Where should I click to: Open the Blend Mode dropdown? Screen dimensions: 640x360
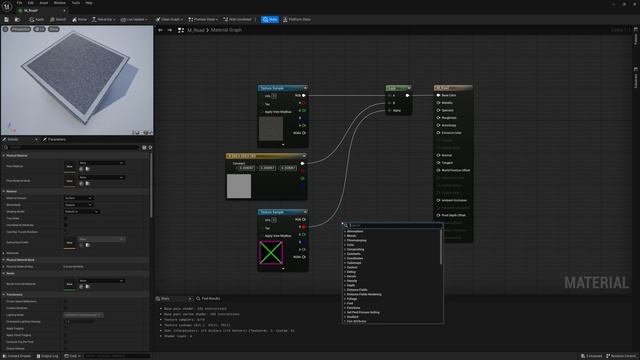point(78,205)
